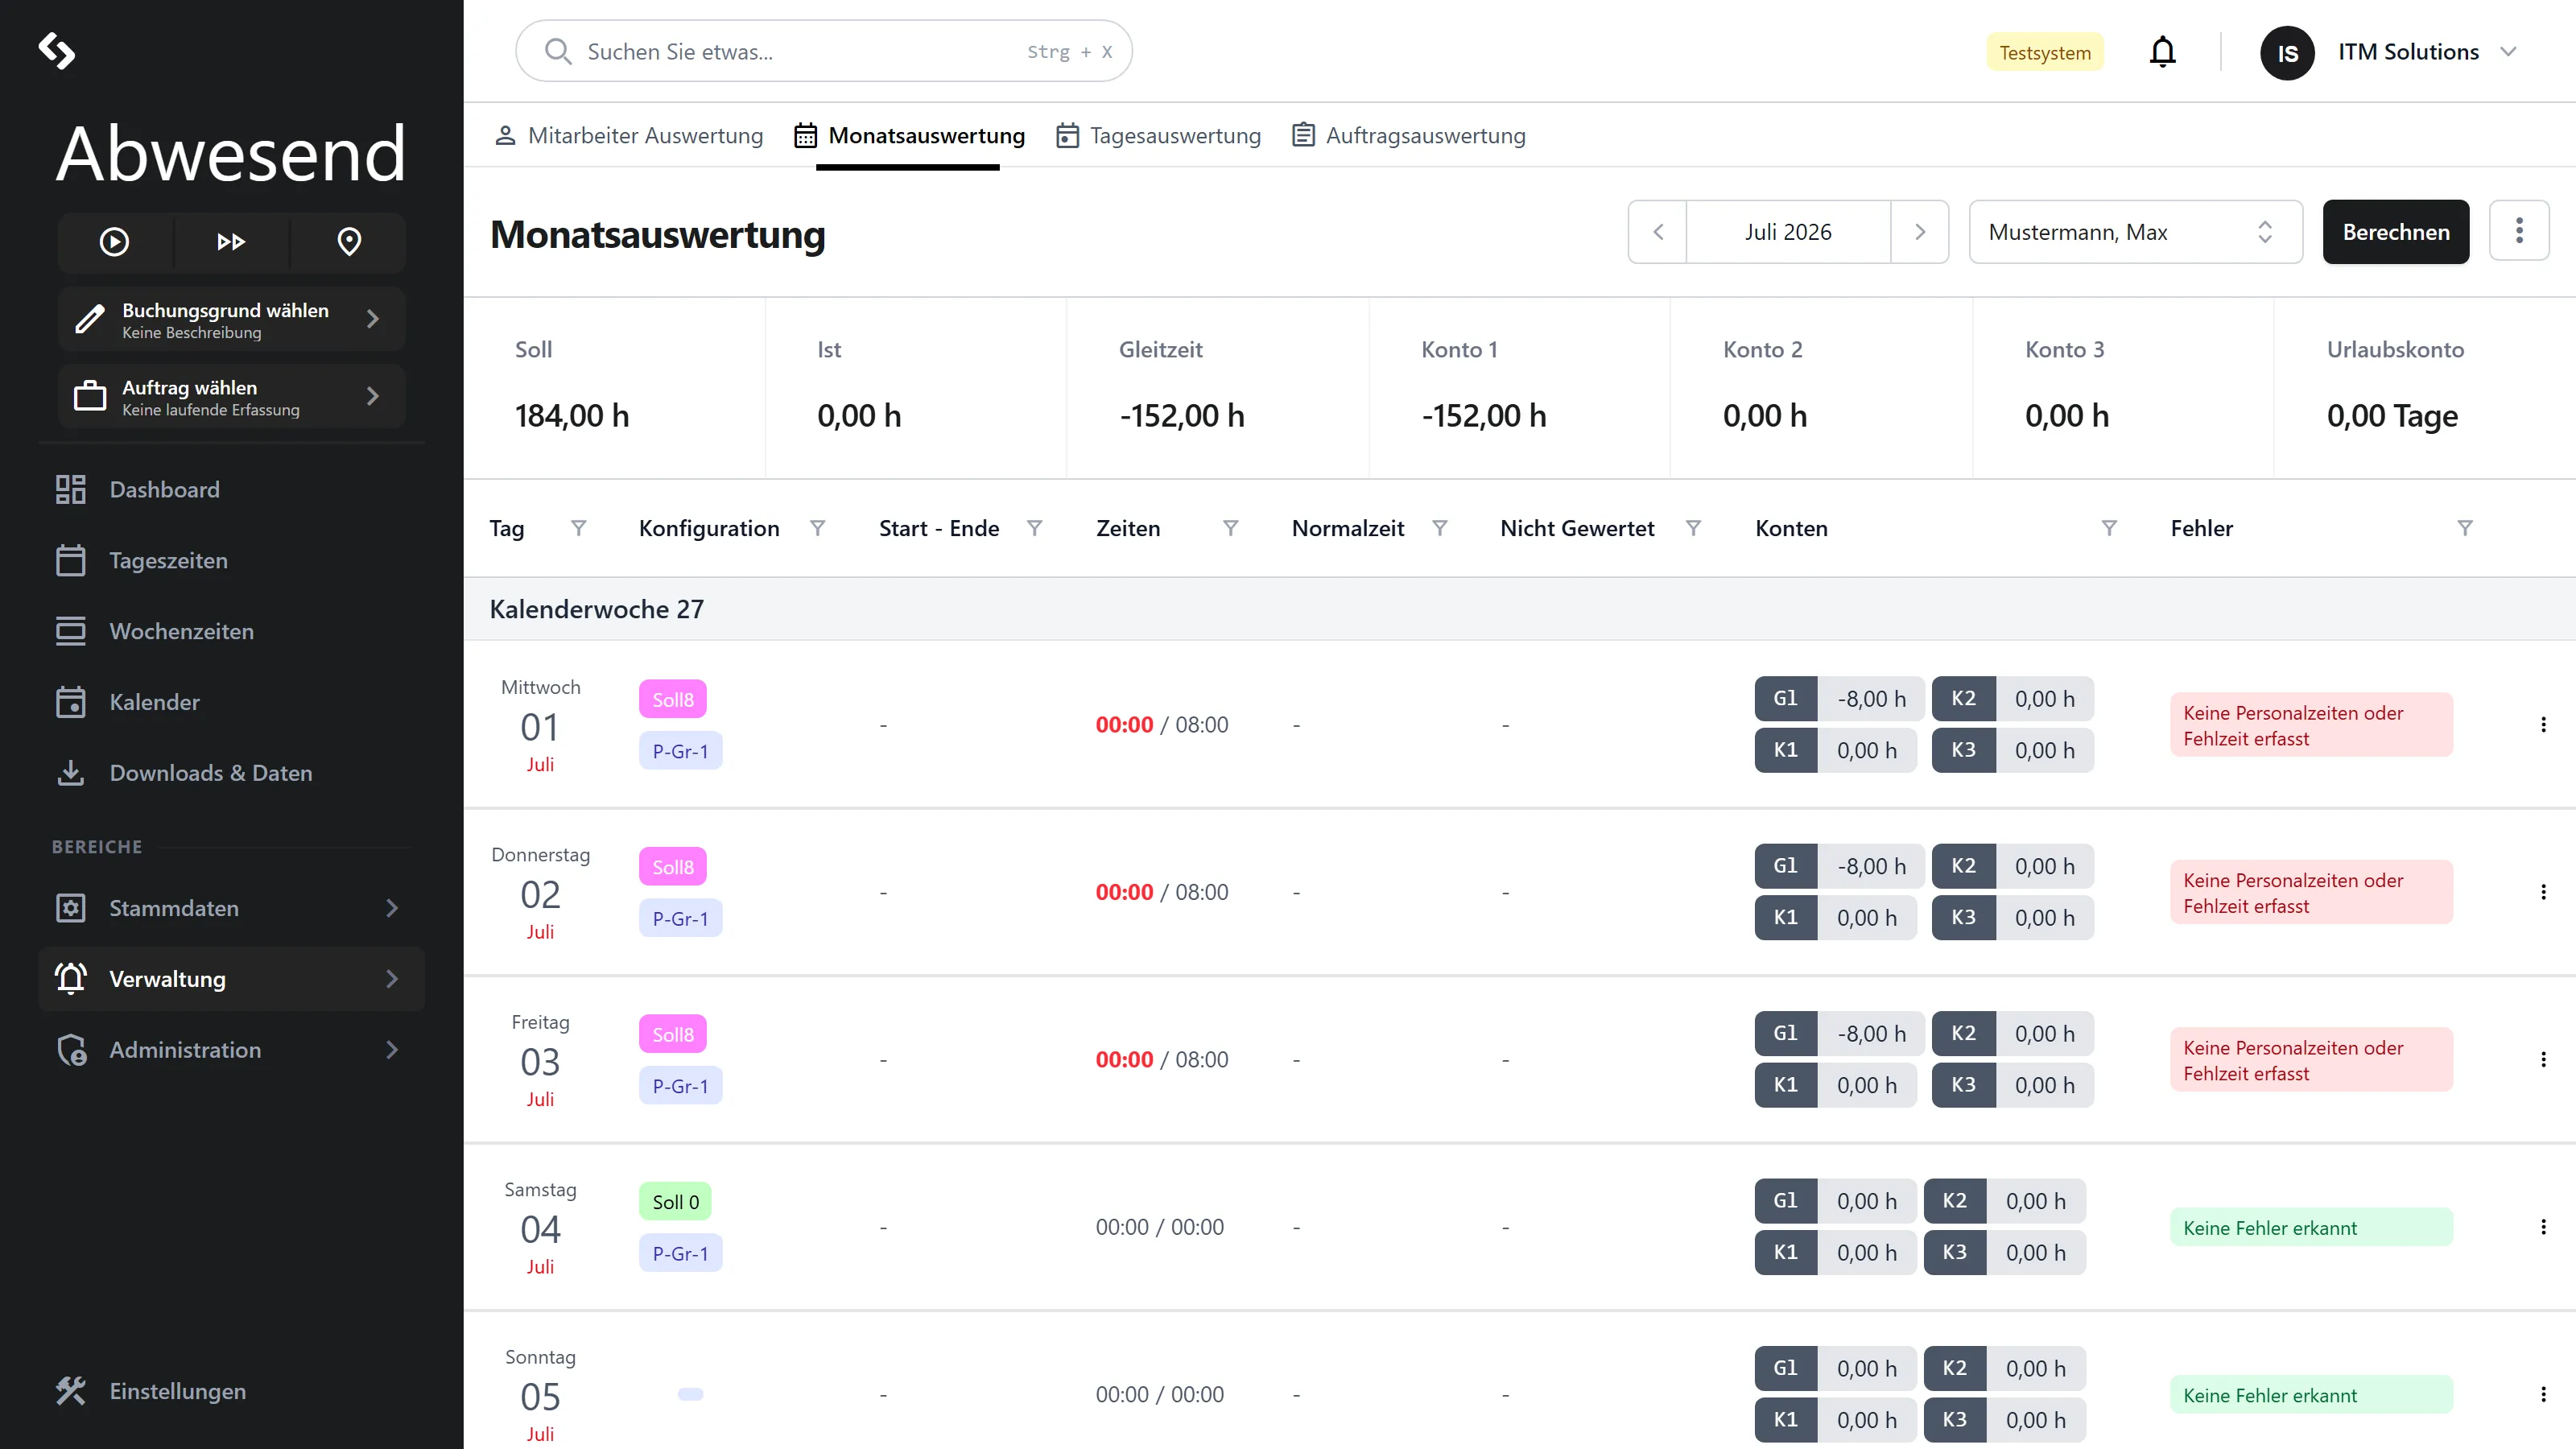
Task: Open Tageszeiten in the sidebar
Action: click(232, 561)
